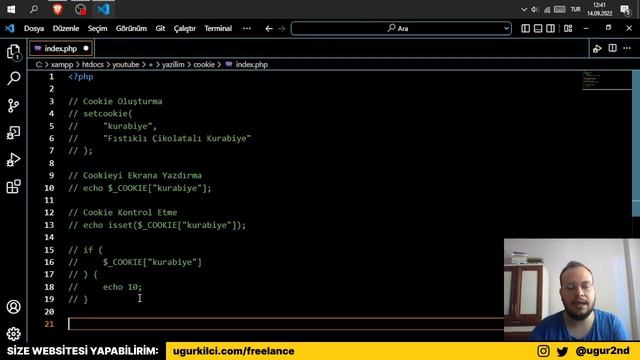Select the index.php editor tab
Viewport: 640px width, 360px height.
click(x=61, y=49)
